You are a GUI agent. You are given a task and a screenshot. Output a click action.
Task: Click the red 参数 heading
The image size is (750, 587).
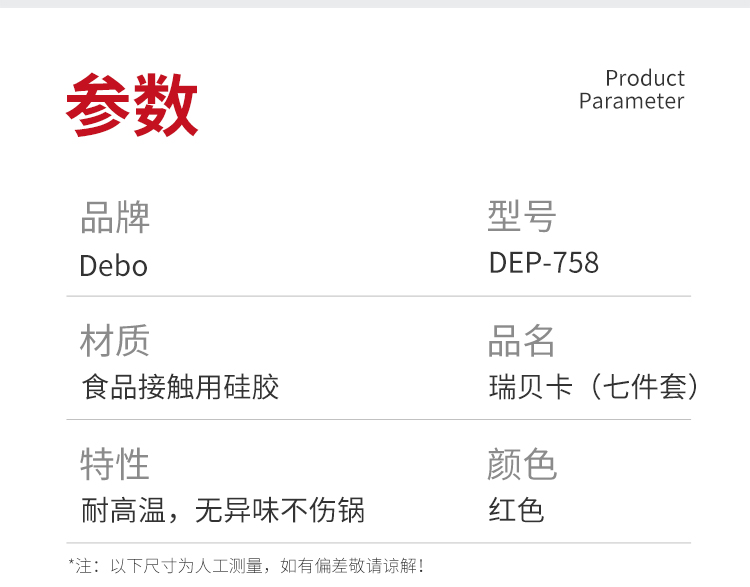(x=132, y=105)
